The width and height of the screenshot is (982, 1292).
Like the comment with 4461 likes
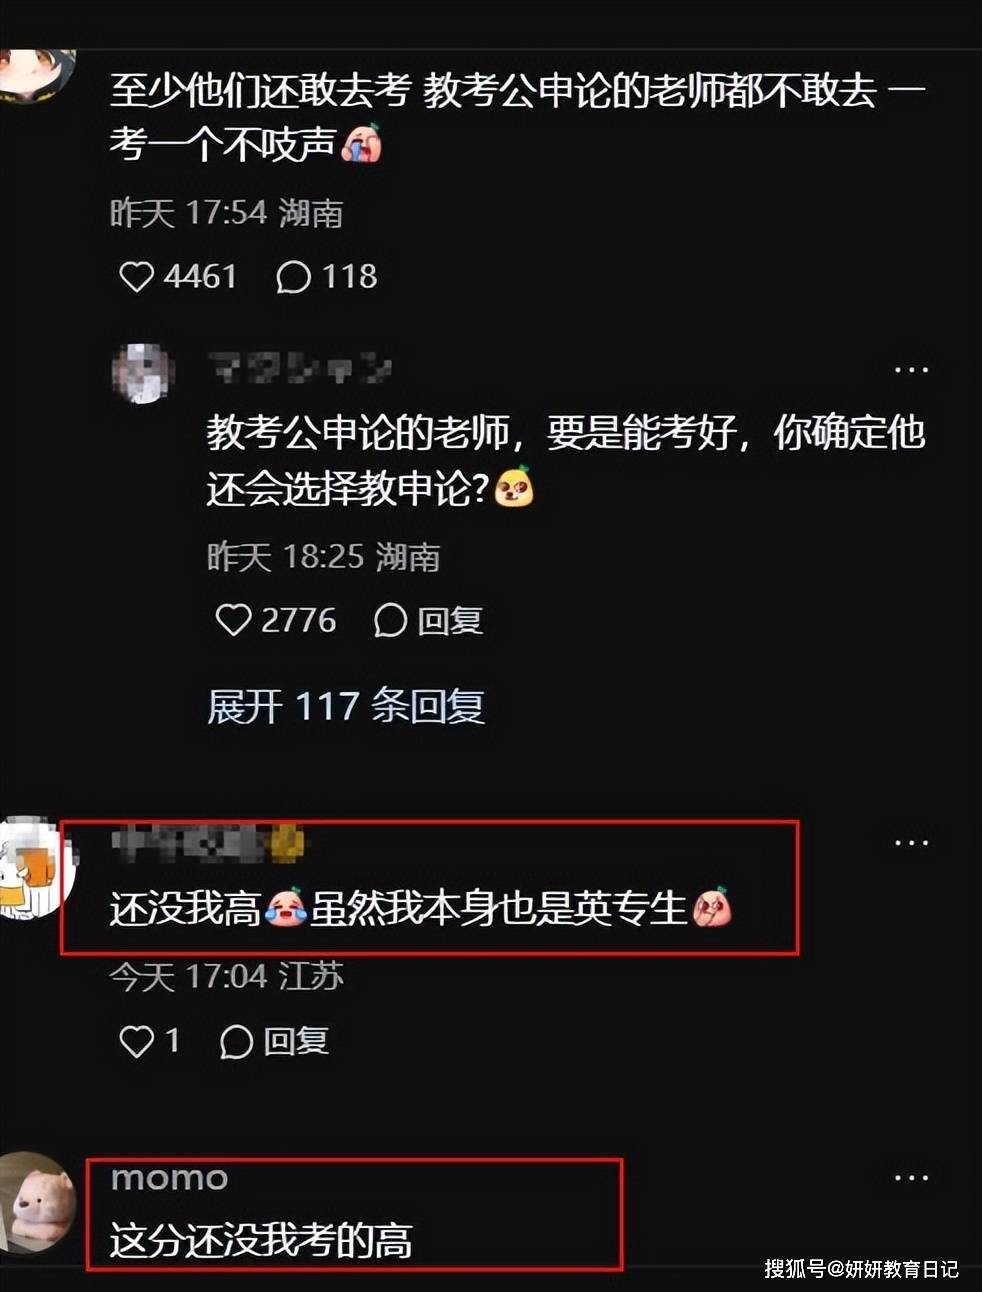[136, 277]
